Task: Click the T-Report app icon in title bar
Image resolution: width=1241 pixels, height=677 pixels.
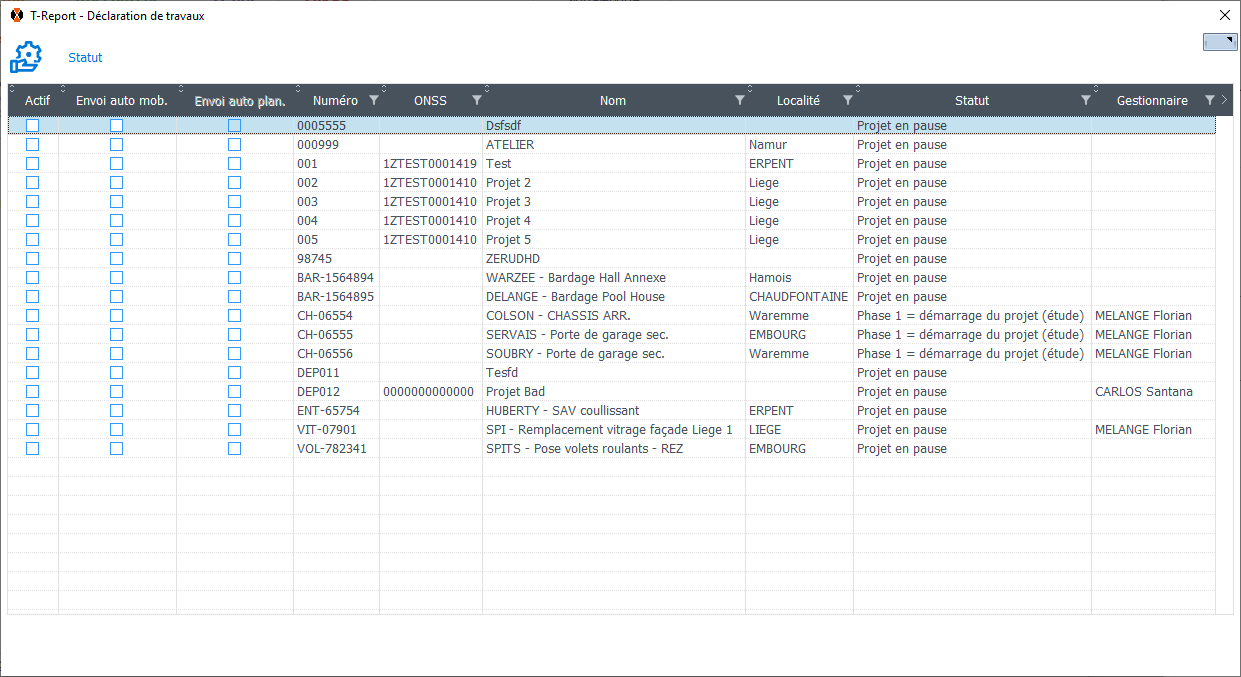Action: point(17,16)
